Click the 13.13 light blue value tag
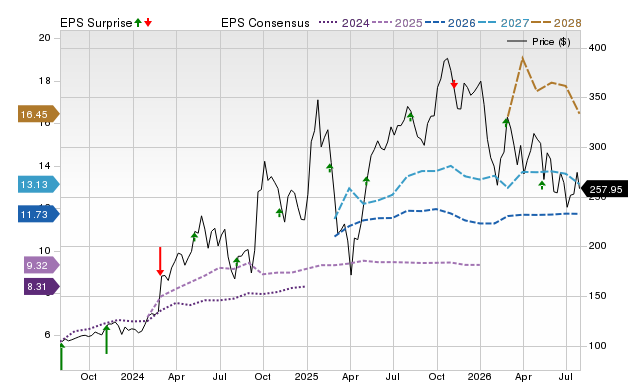Screen dimensions: 640x382 pos(38,184)
